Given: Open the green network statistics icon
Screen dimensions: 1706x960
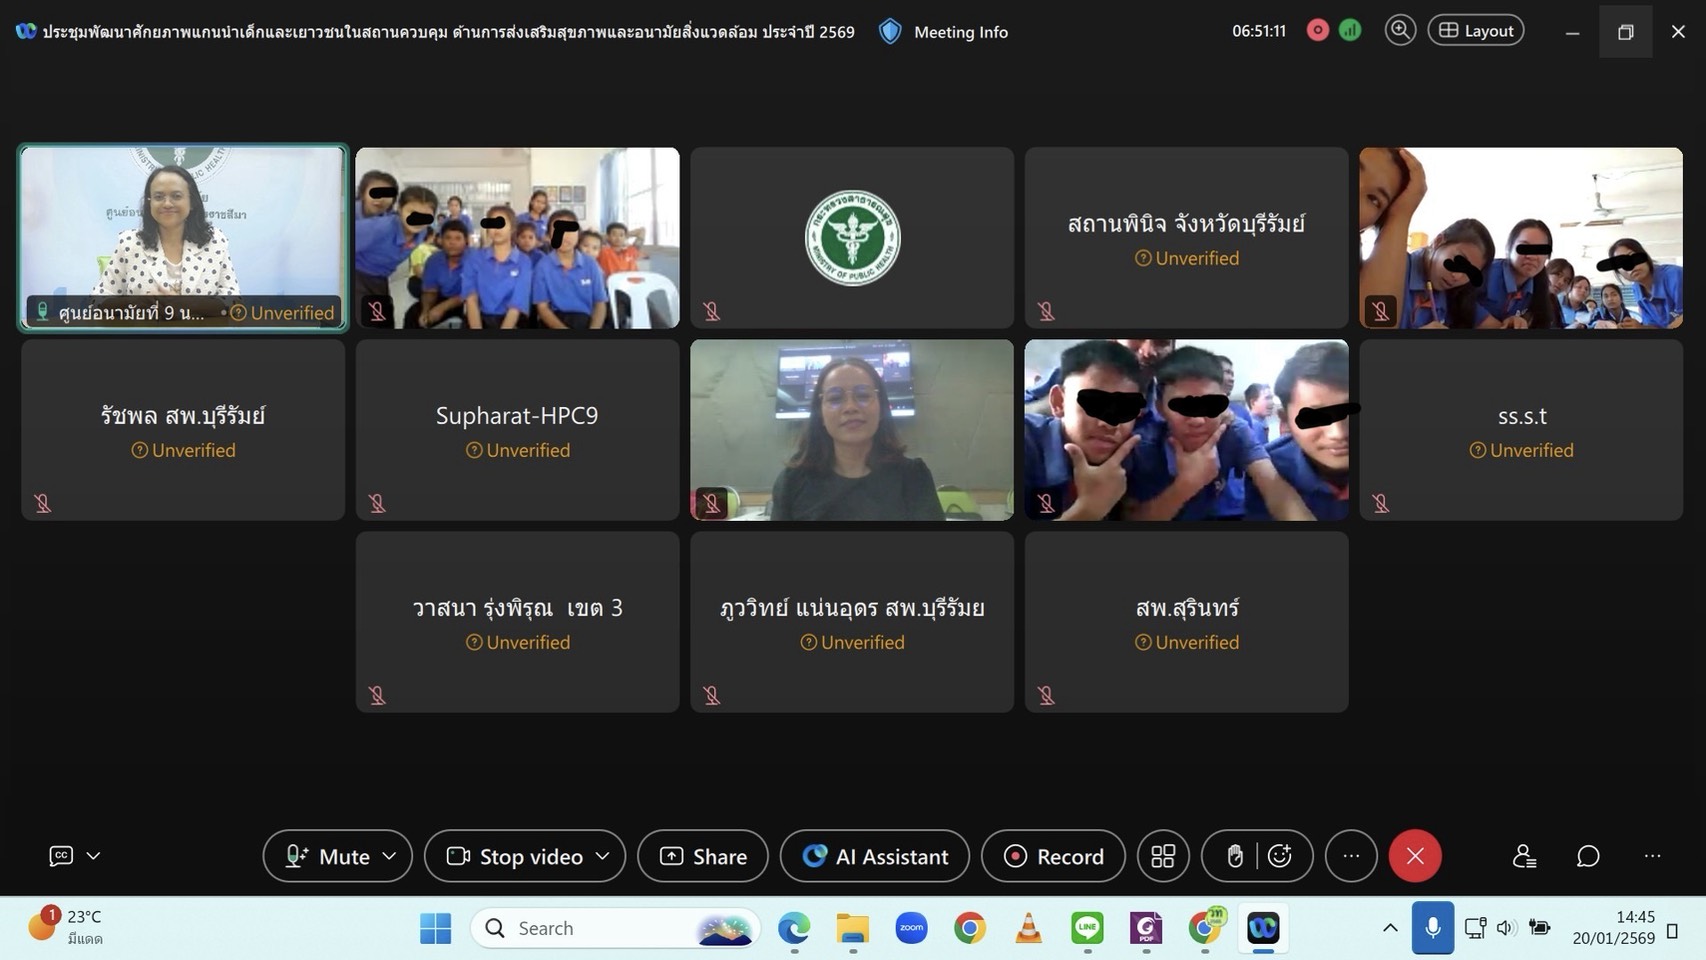Looking at the screenshot, I should 1350,31.
